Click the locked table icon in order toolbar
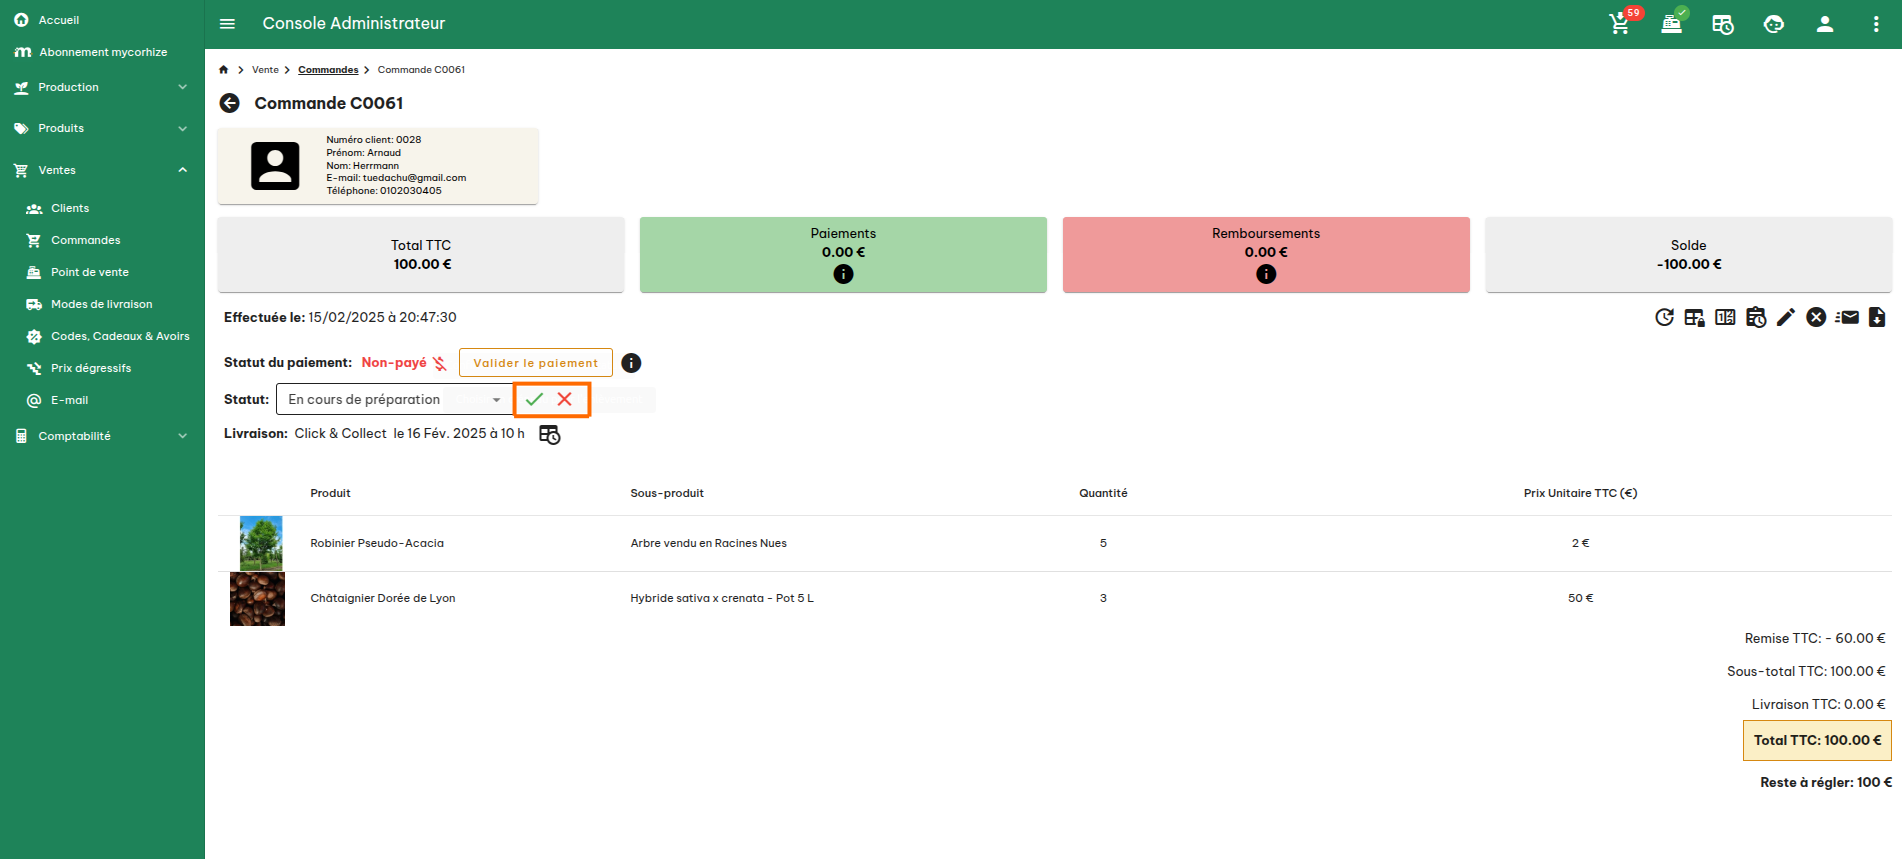 coord(1694,317)
